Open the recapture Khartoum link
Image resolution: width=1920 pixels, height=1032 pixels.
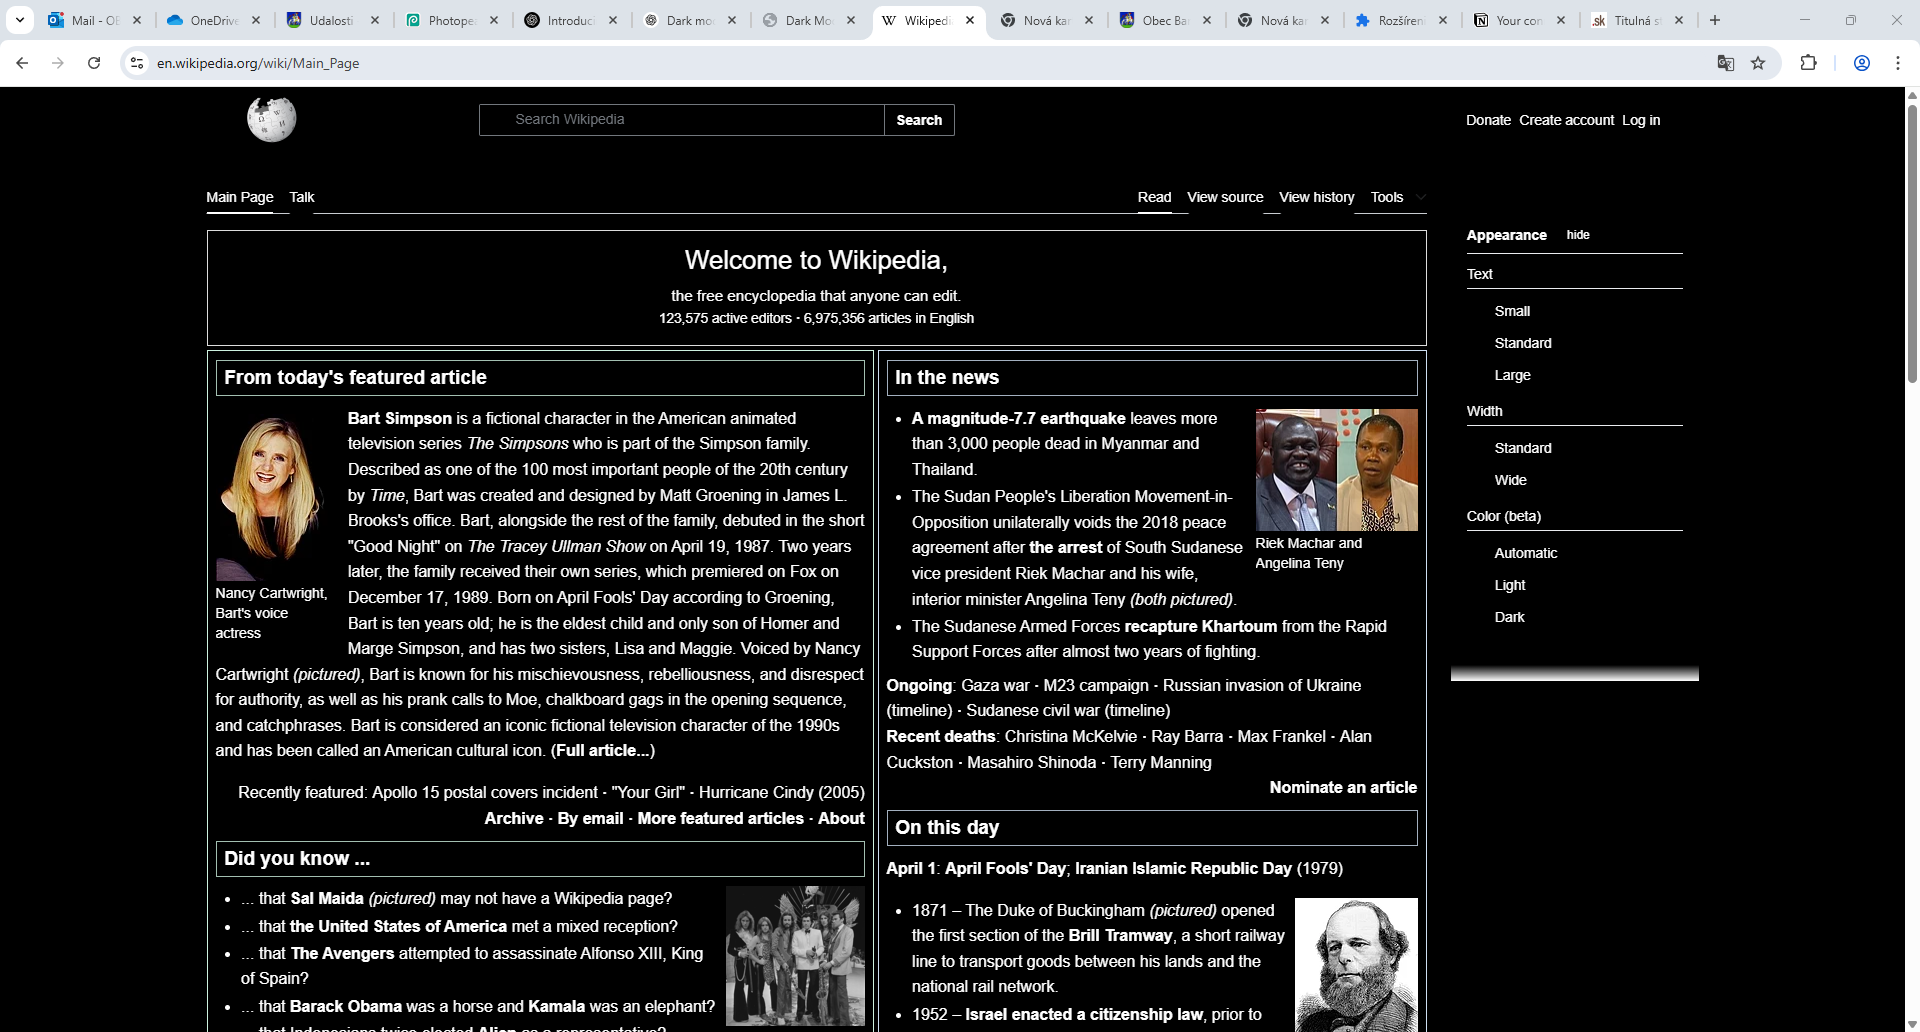(x=1200, y=626)
